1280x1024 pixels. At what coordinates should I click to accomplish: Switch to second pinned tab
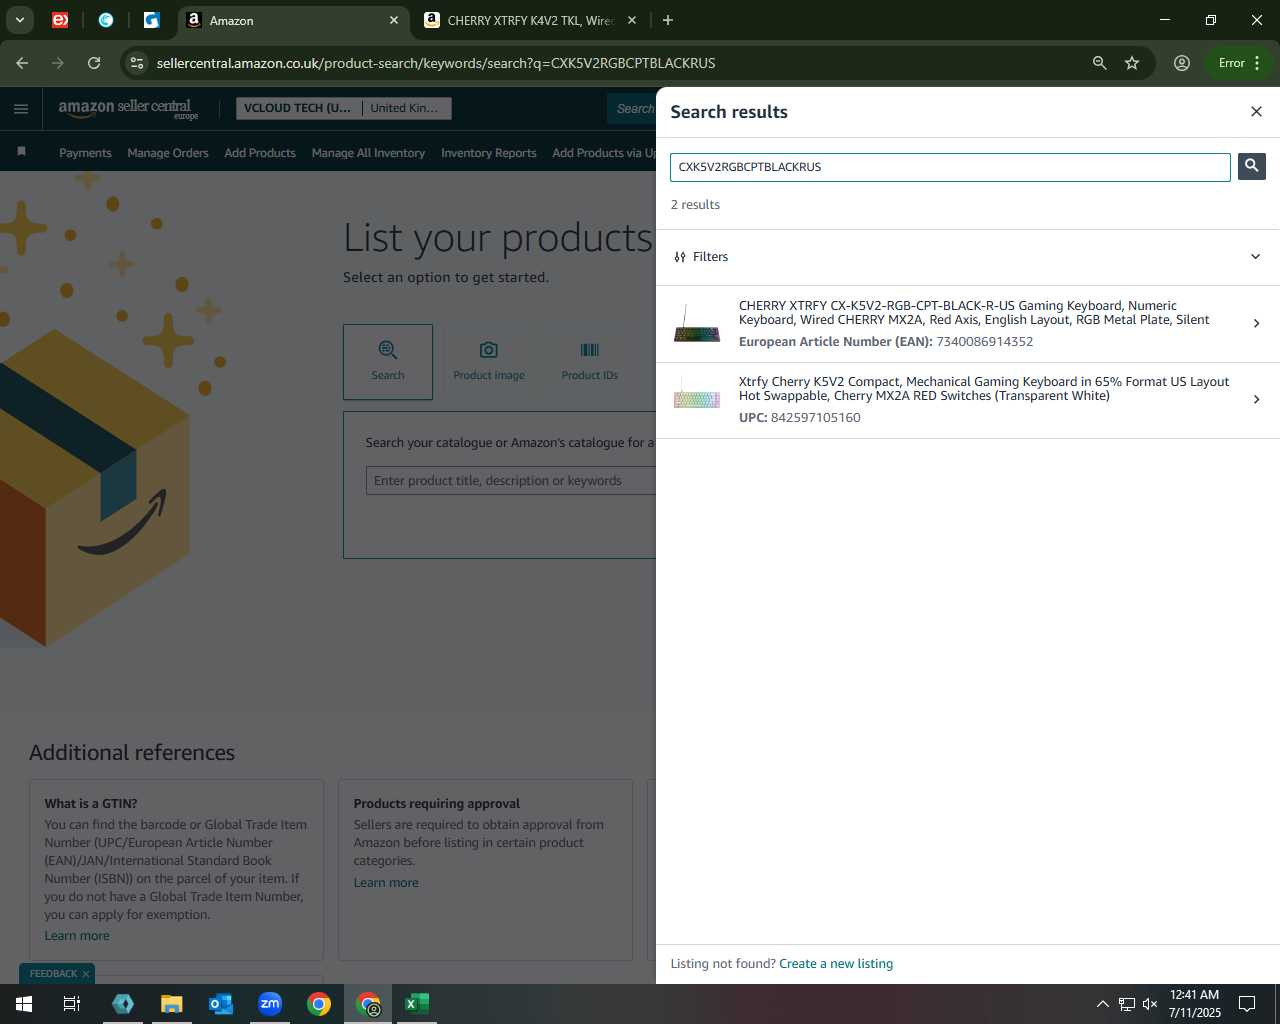point(106,20)
